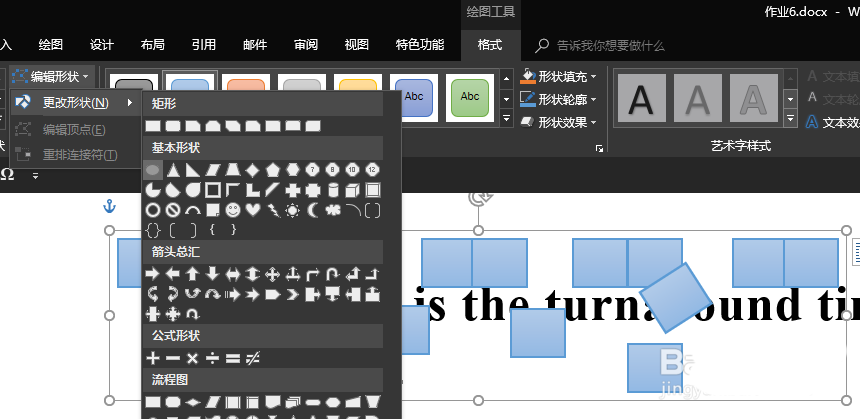Select the rotated blue square shape
This screenshot has width=860, height=419.
pos(676,298)
